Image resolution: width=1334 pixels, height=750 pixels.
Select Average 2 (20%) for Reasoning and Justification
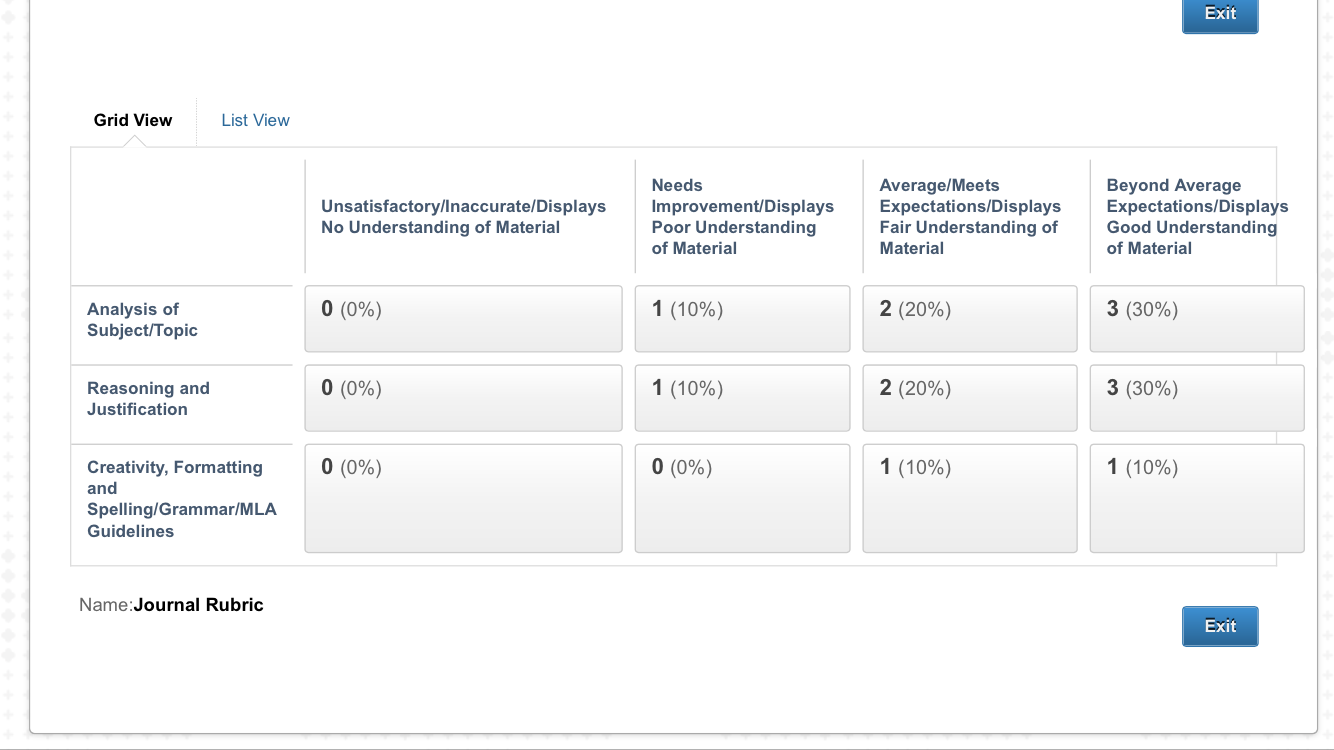coord(969,398)
